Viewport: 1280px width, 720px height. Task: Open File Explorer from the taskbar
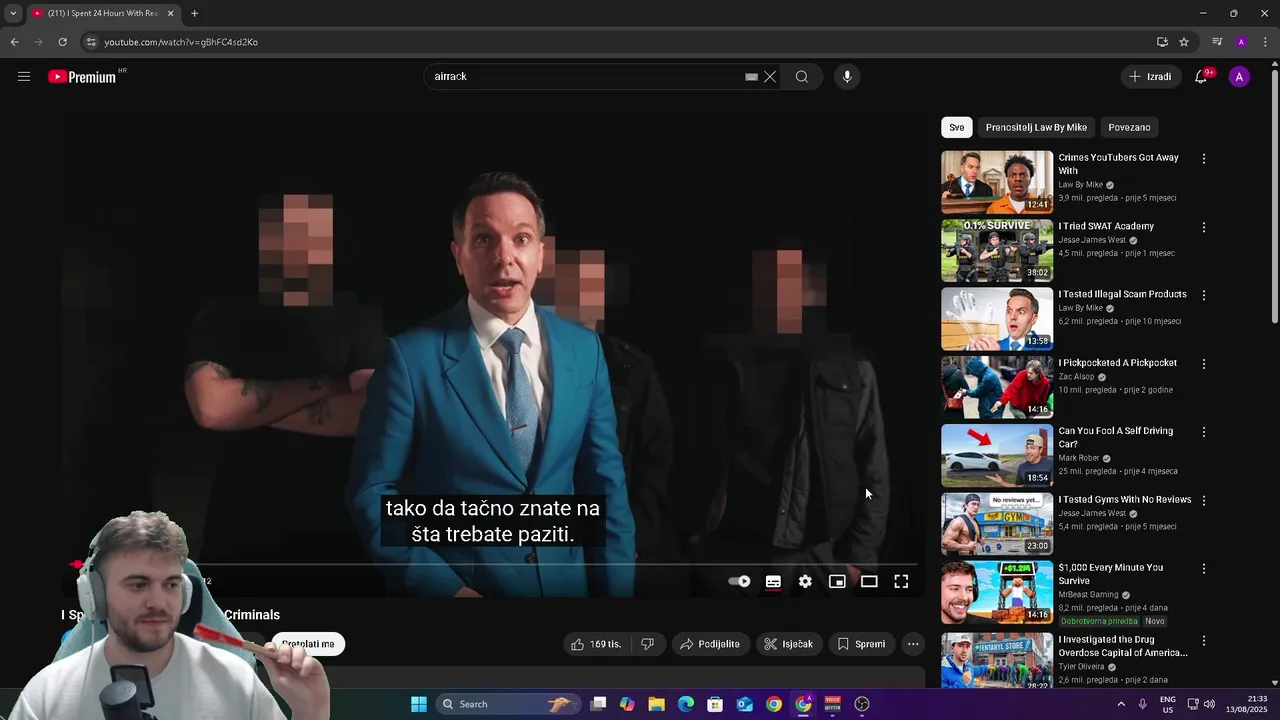pyautogui.click(x=657, y=704)
